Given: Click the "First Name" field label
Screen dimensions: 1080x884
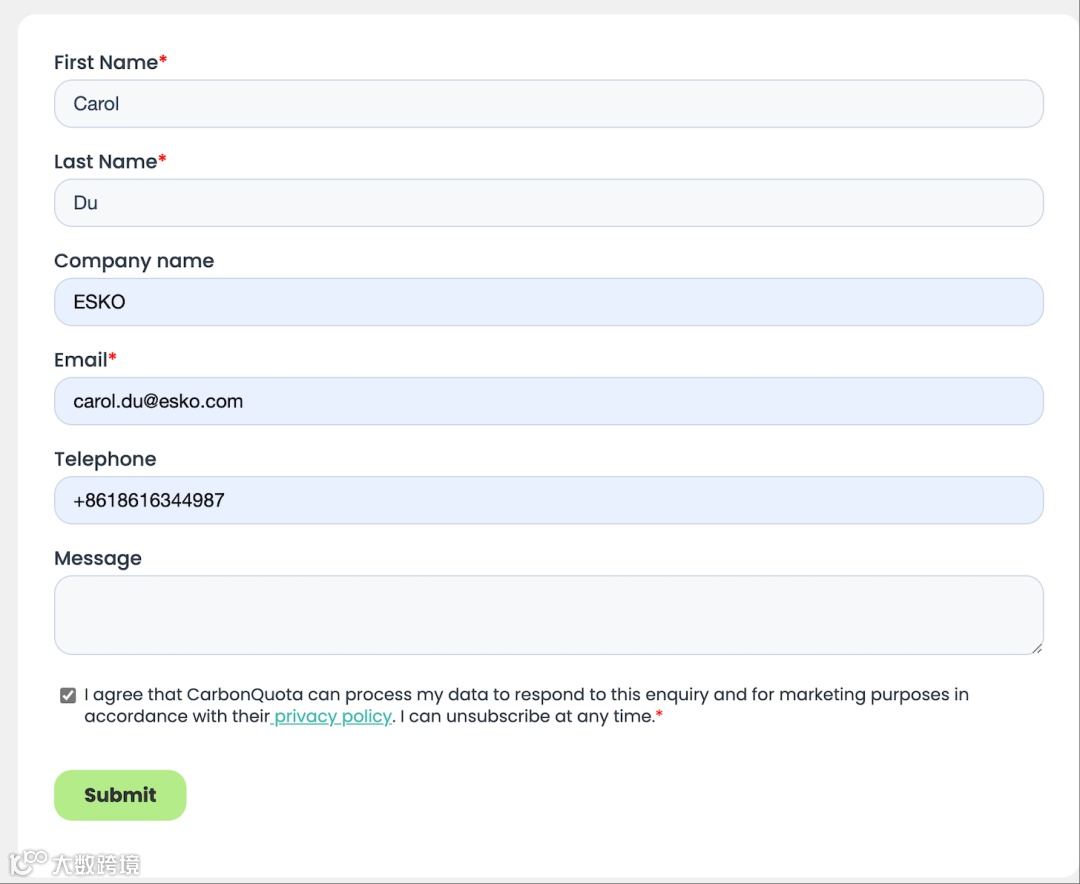Looking at the screenshot, I should point(106,62).
